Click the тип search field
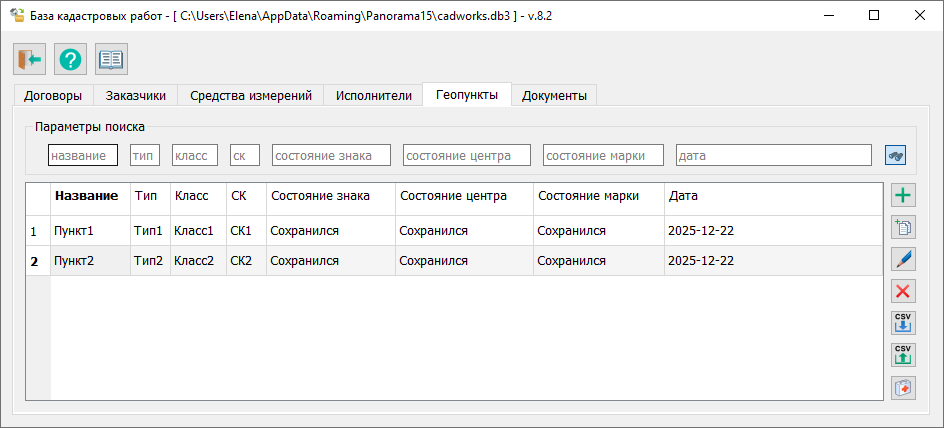This screenshot has height=428, width=944. tap(145, 155)
